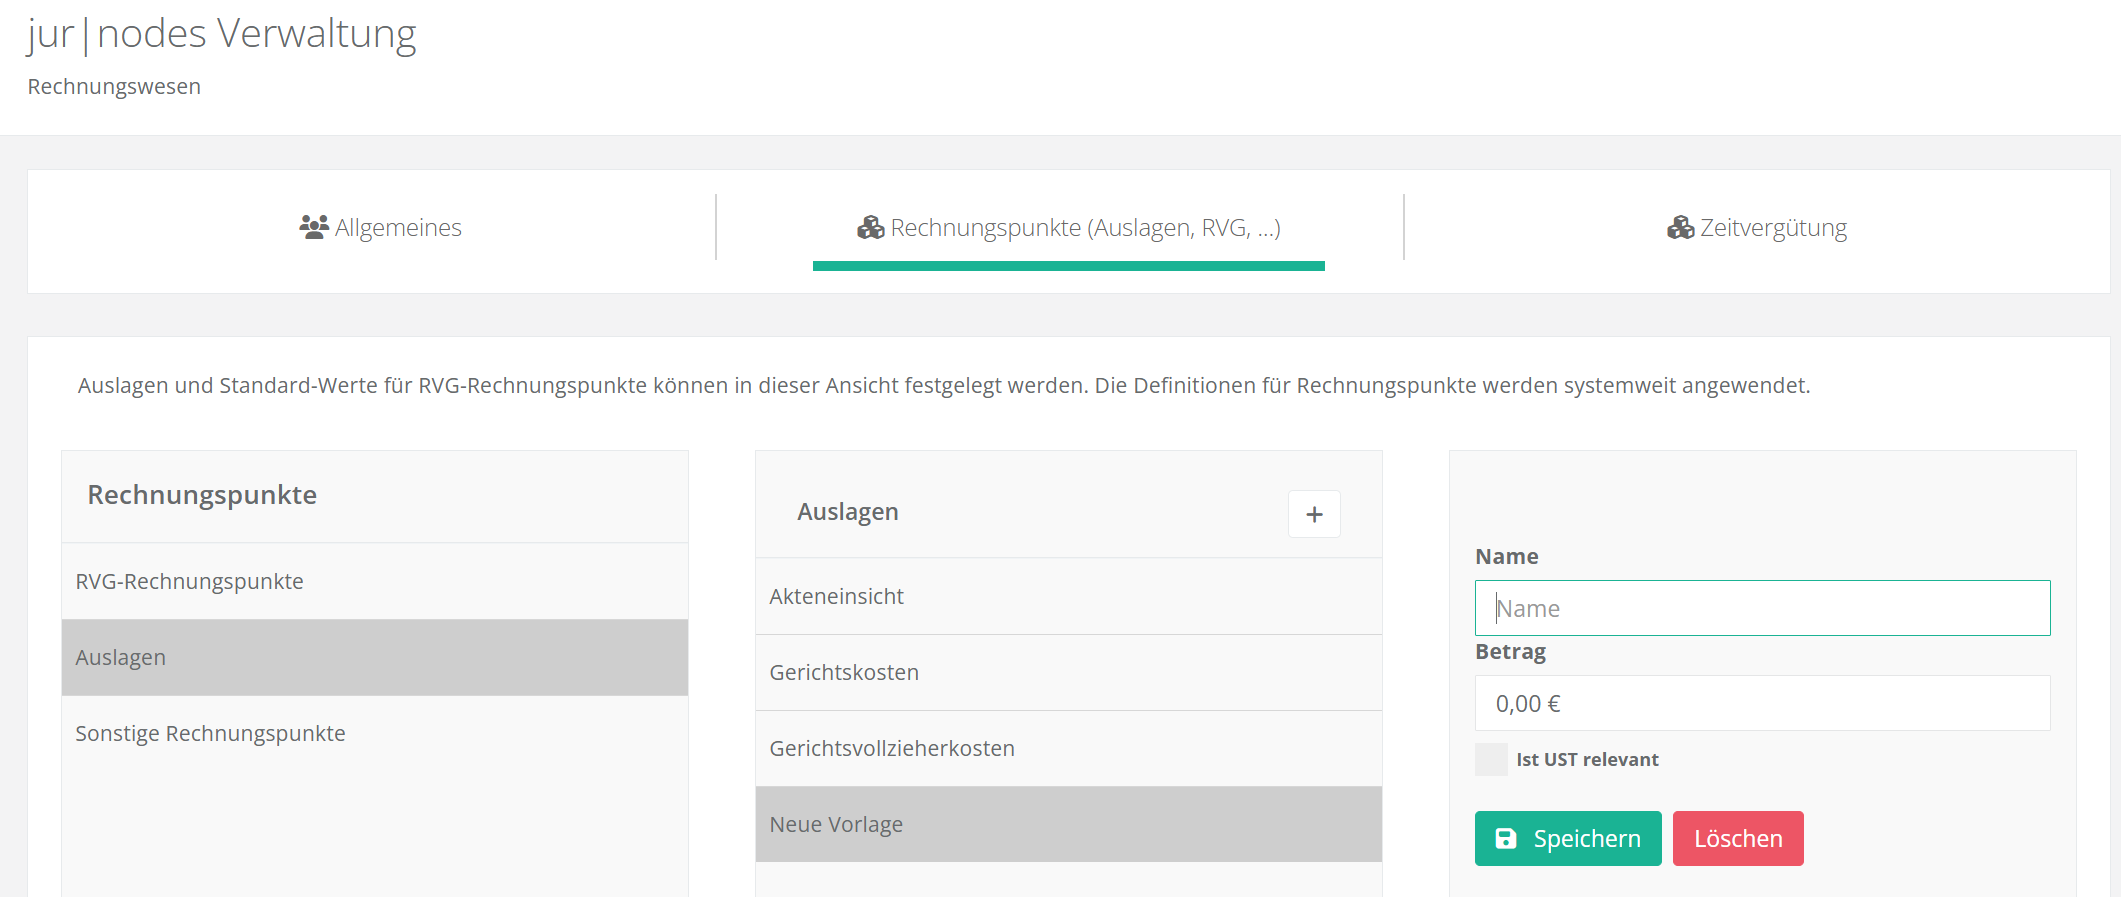Click the cubes icon beside Rechnungspunkte
Screen dimensions: 2121x897
pyautogui.click(x=870, y=228)
